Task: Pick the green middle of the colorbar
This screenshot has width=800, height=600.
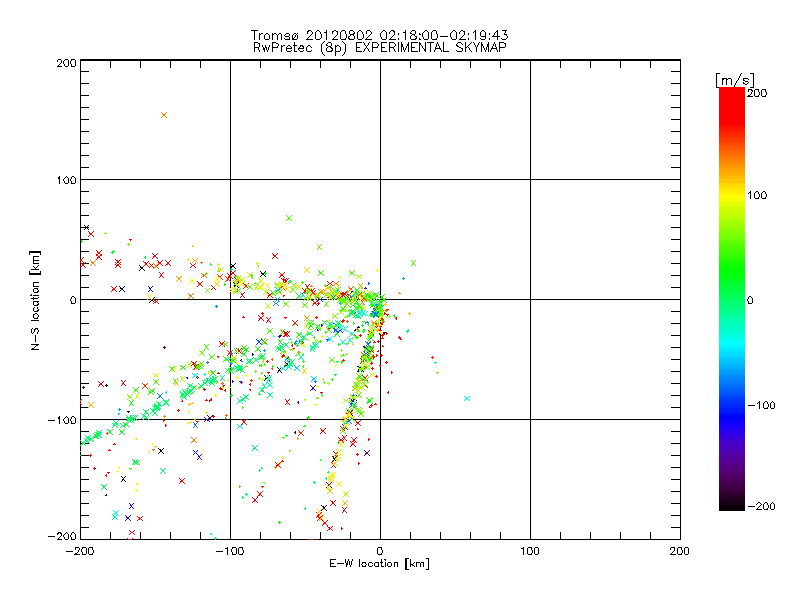Action: [731, 299]
